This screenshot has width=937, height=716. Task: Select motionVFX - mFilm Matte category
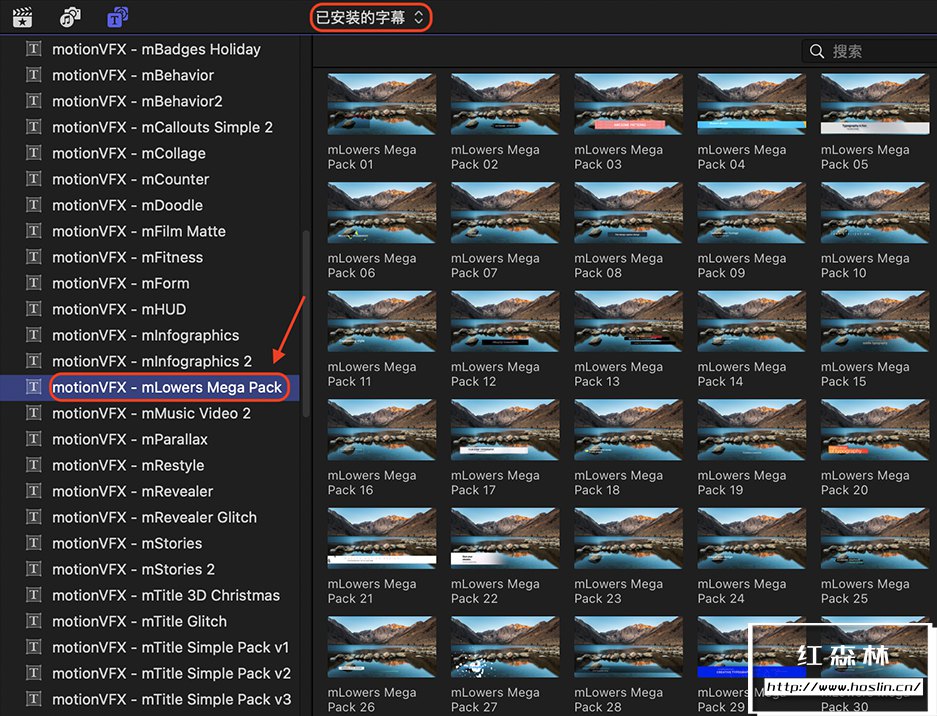149,231
